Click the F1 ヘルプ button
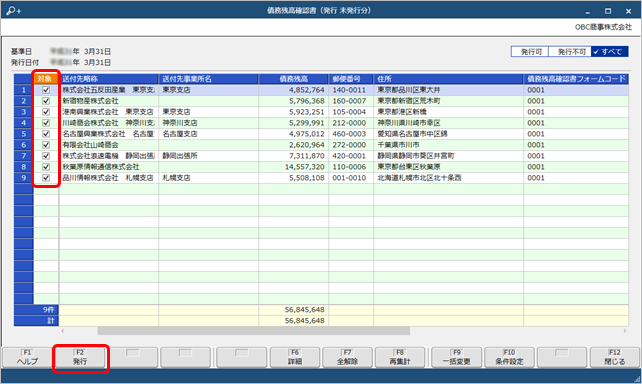 (x=27, y=357)
